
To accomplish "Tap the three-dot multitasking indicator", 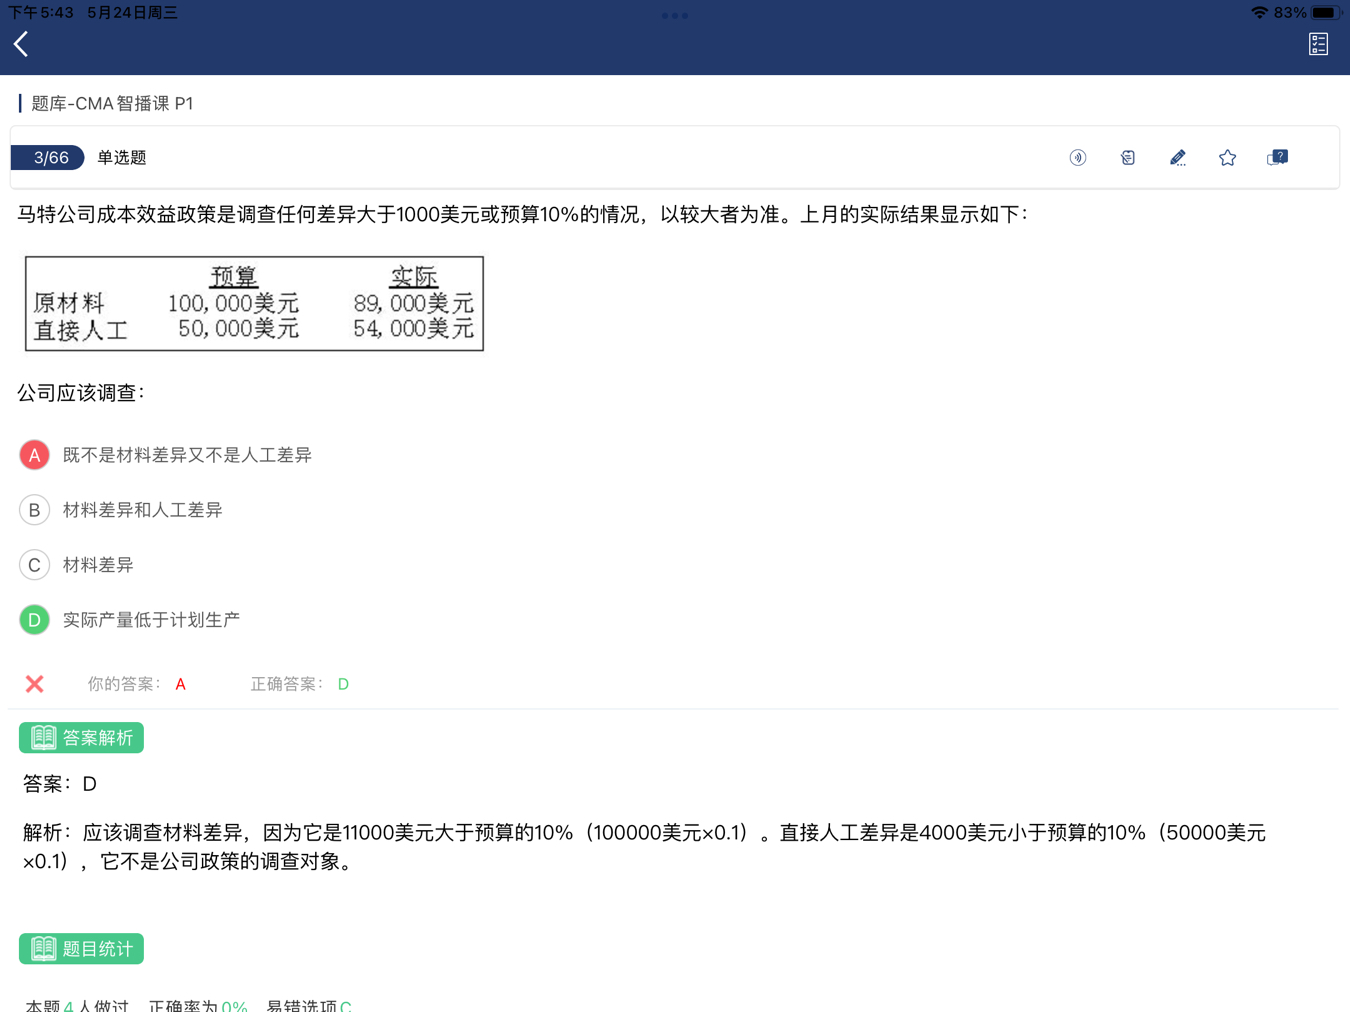I will point(674,16).
